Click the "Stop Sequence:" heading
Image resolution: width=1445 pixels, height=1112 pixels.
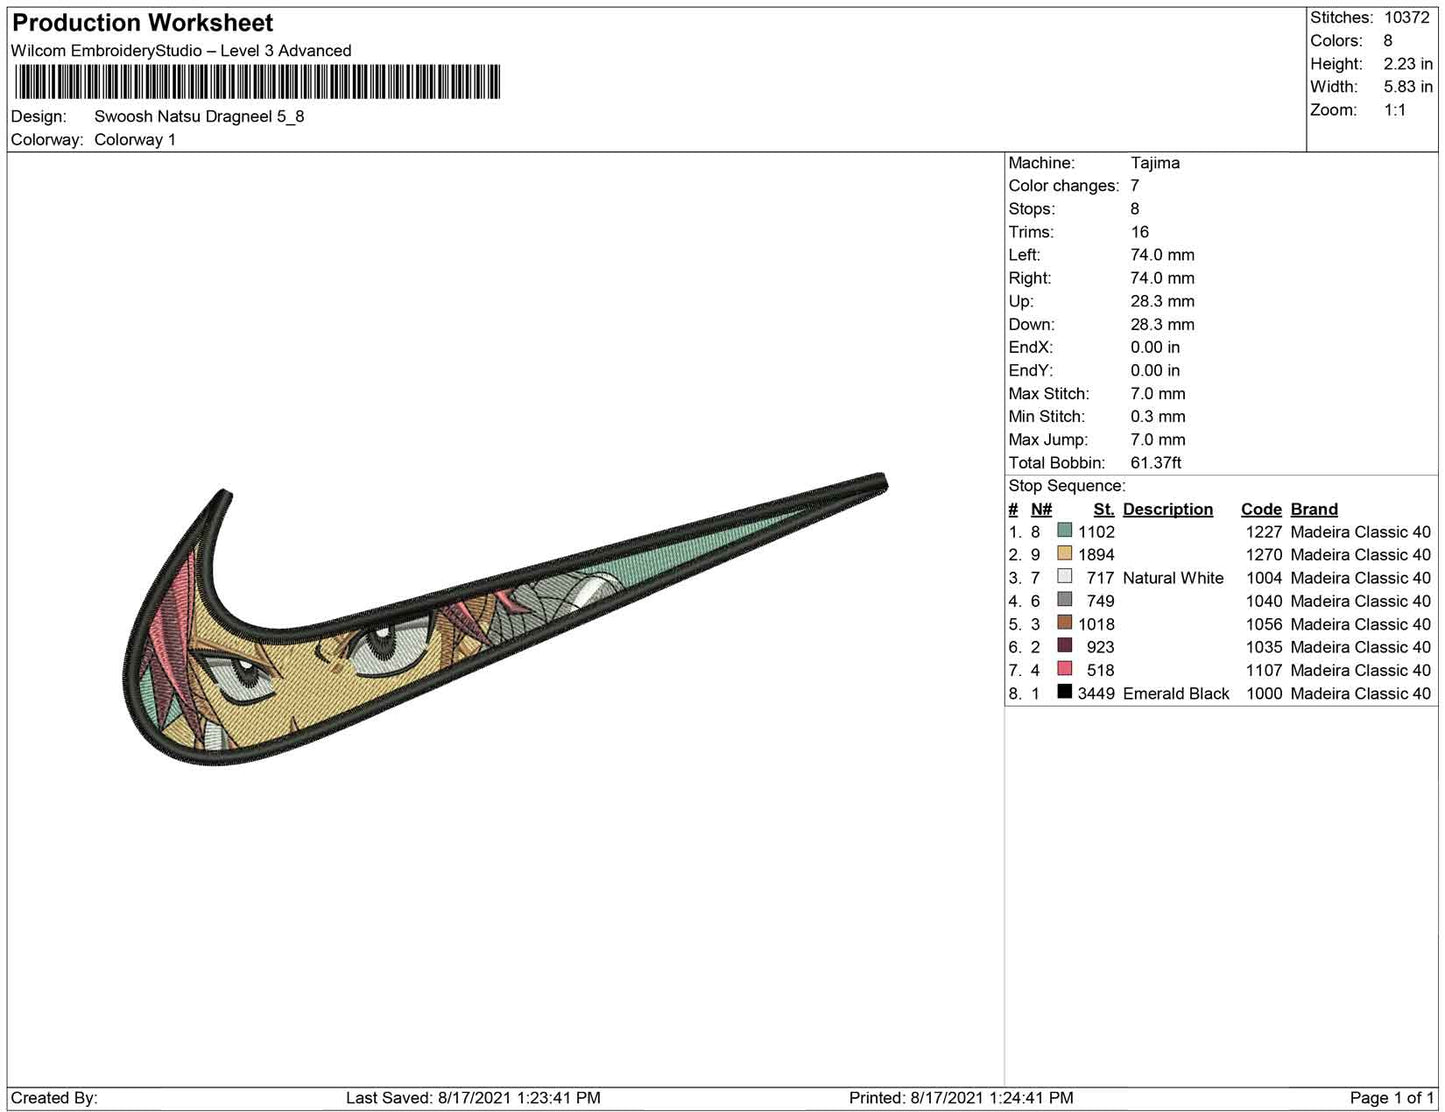pyautogui.click(x=1067, y=486)
